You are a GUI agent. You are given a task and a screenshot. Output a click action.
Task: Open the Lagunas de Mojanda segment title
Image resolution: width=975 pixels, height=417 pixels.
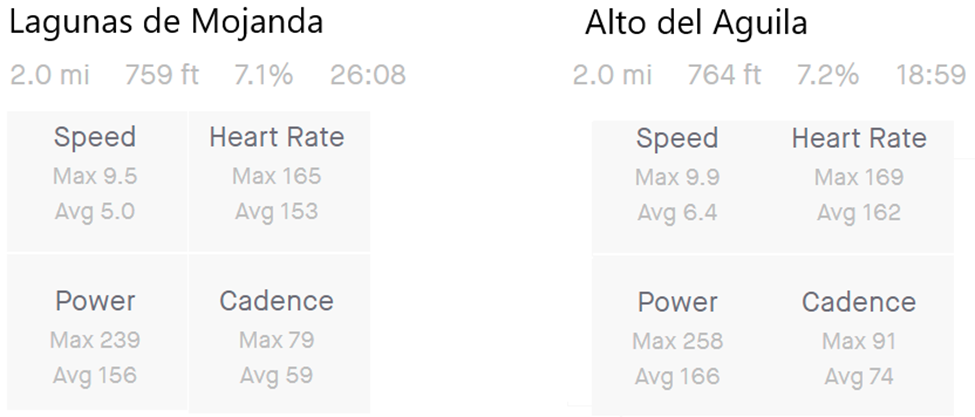[x=166, y=22]
